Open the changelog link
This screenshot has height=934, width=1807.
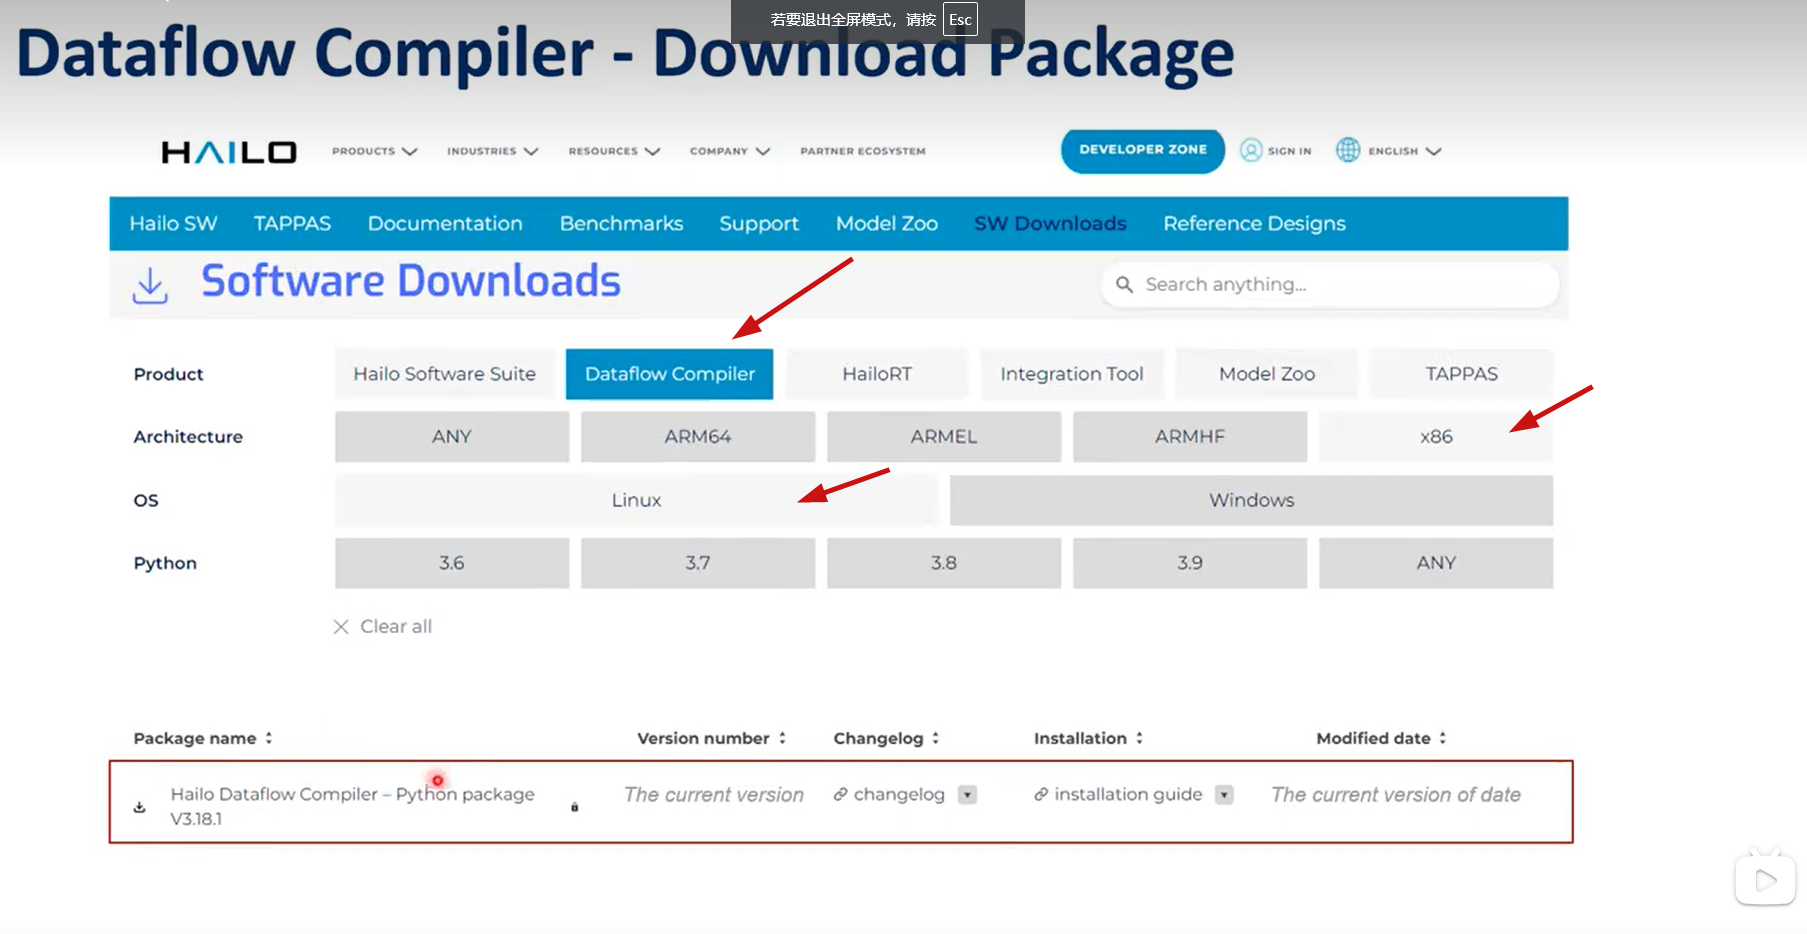(x=899, y=794)
